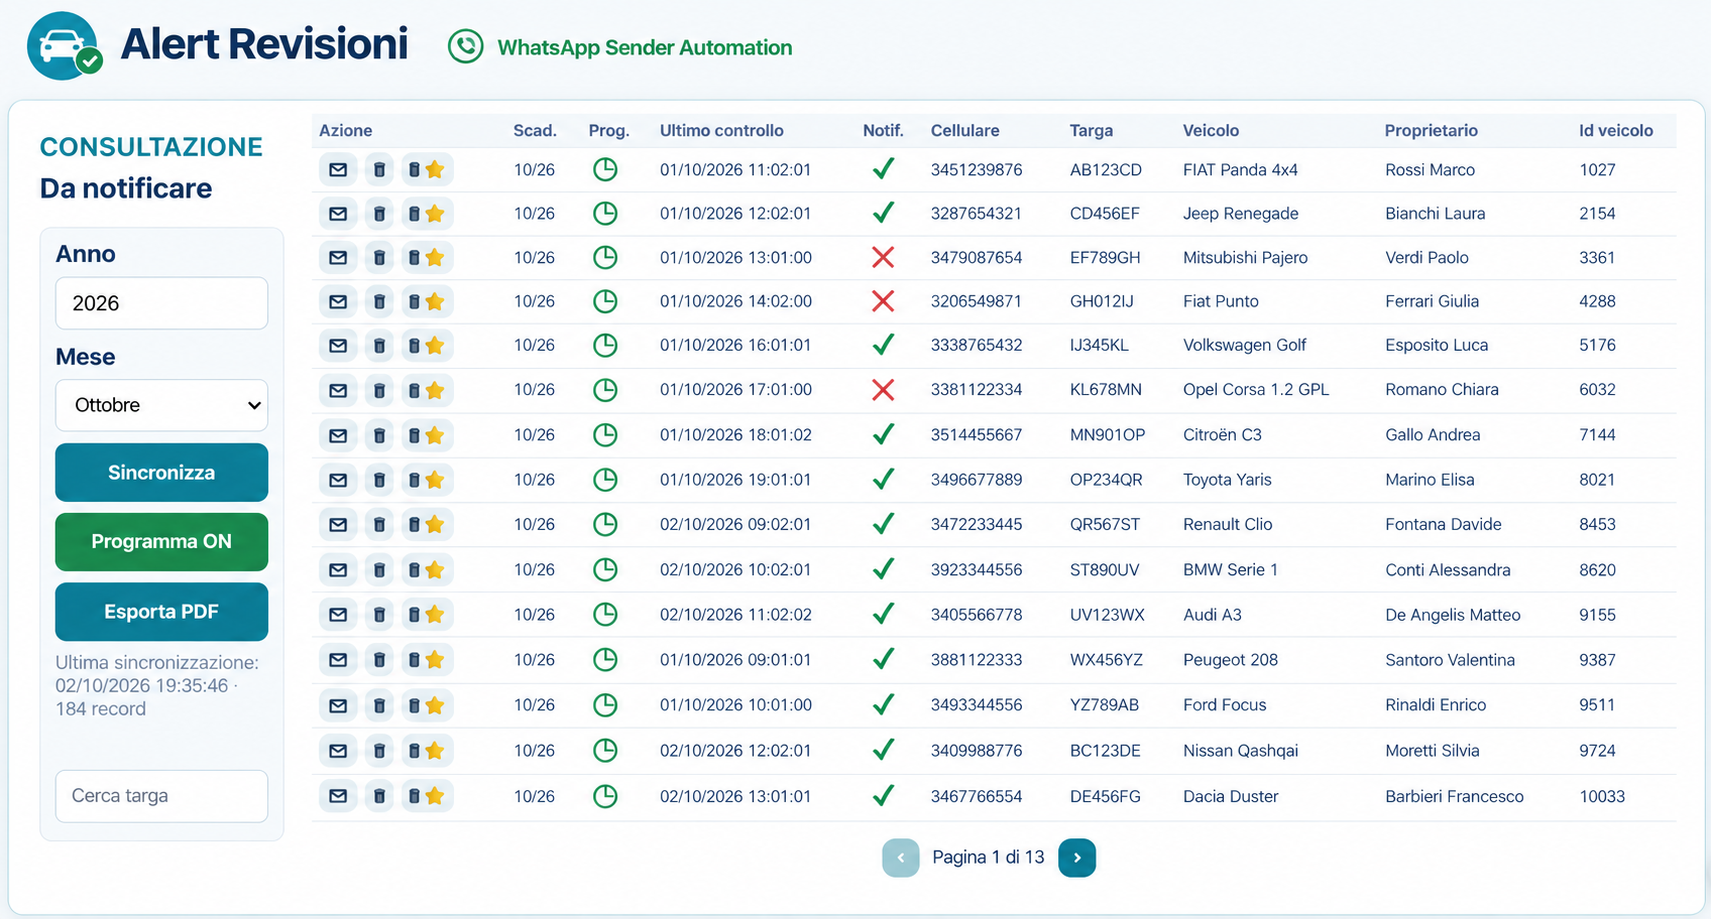Click the Cerca targa search field
The height and width of the screenshot is (919, 1711).
tap(162, 796)
